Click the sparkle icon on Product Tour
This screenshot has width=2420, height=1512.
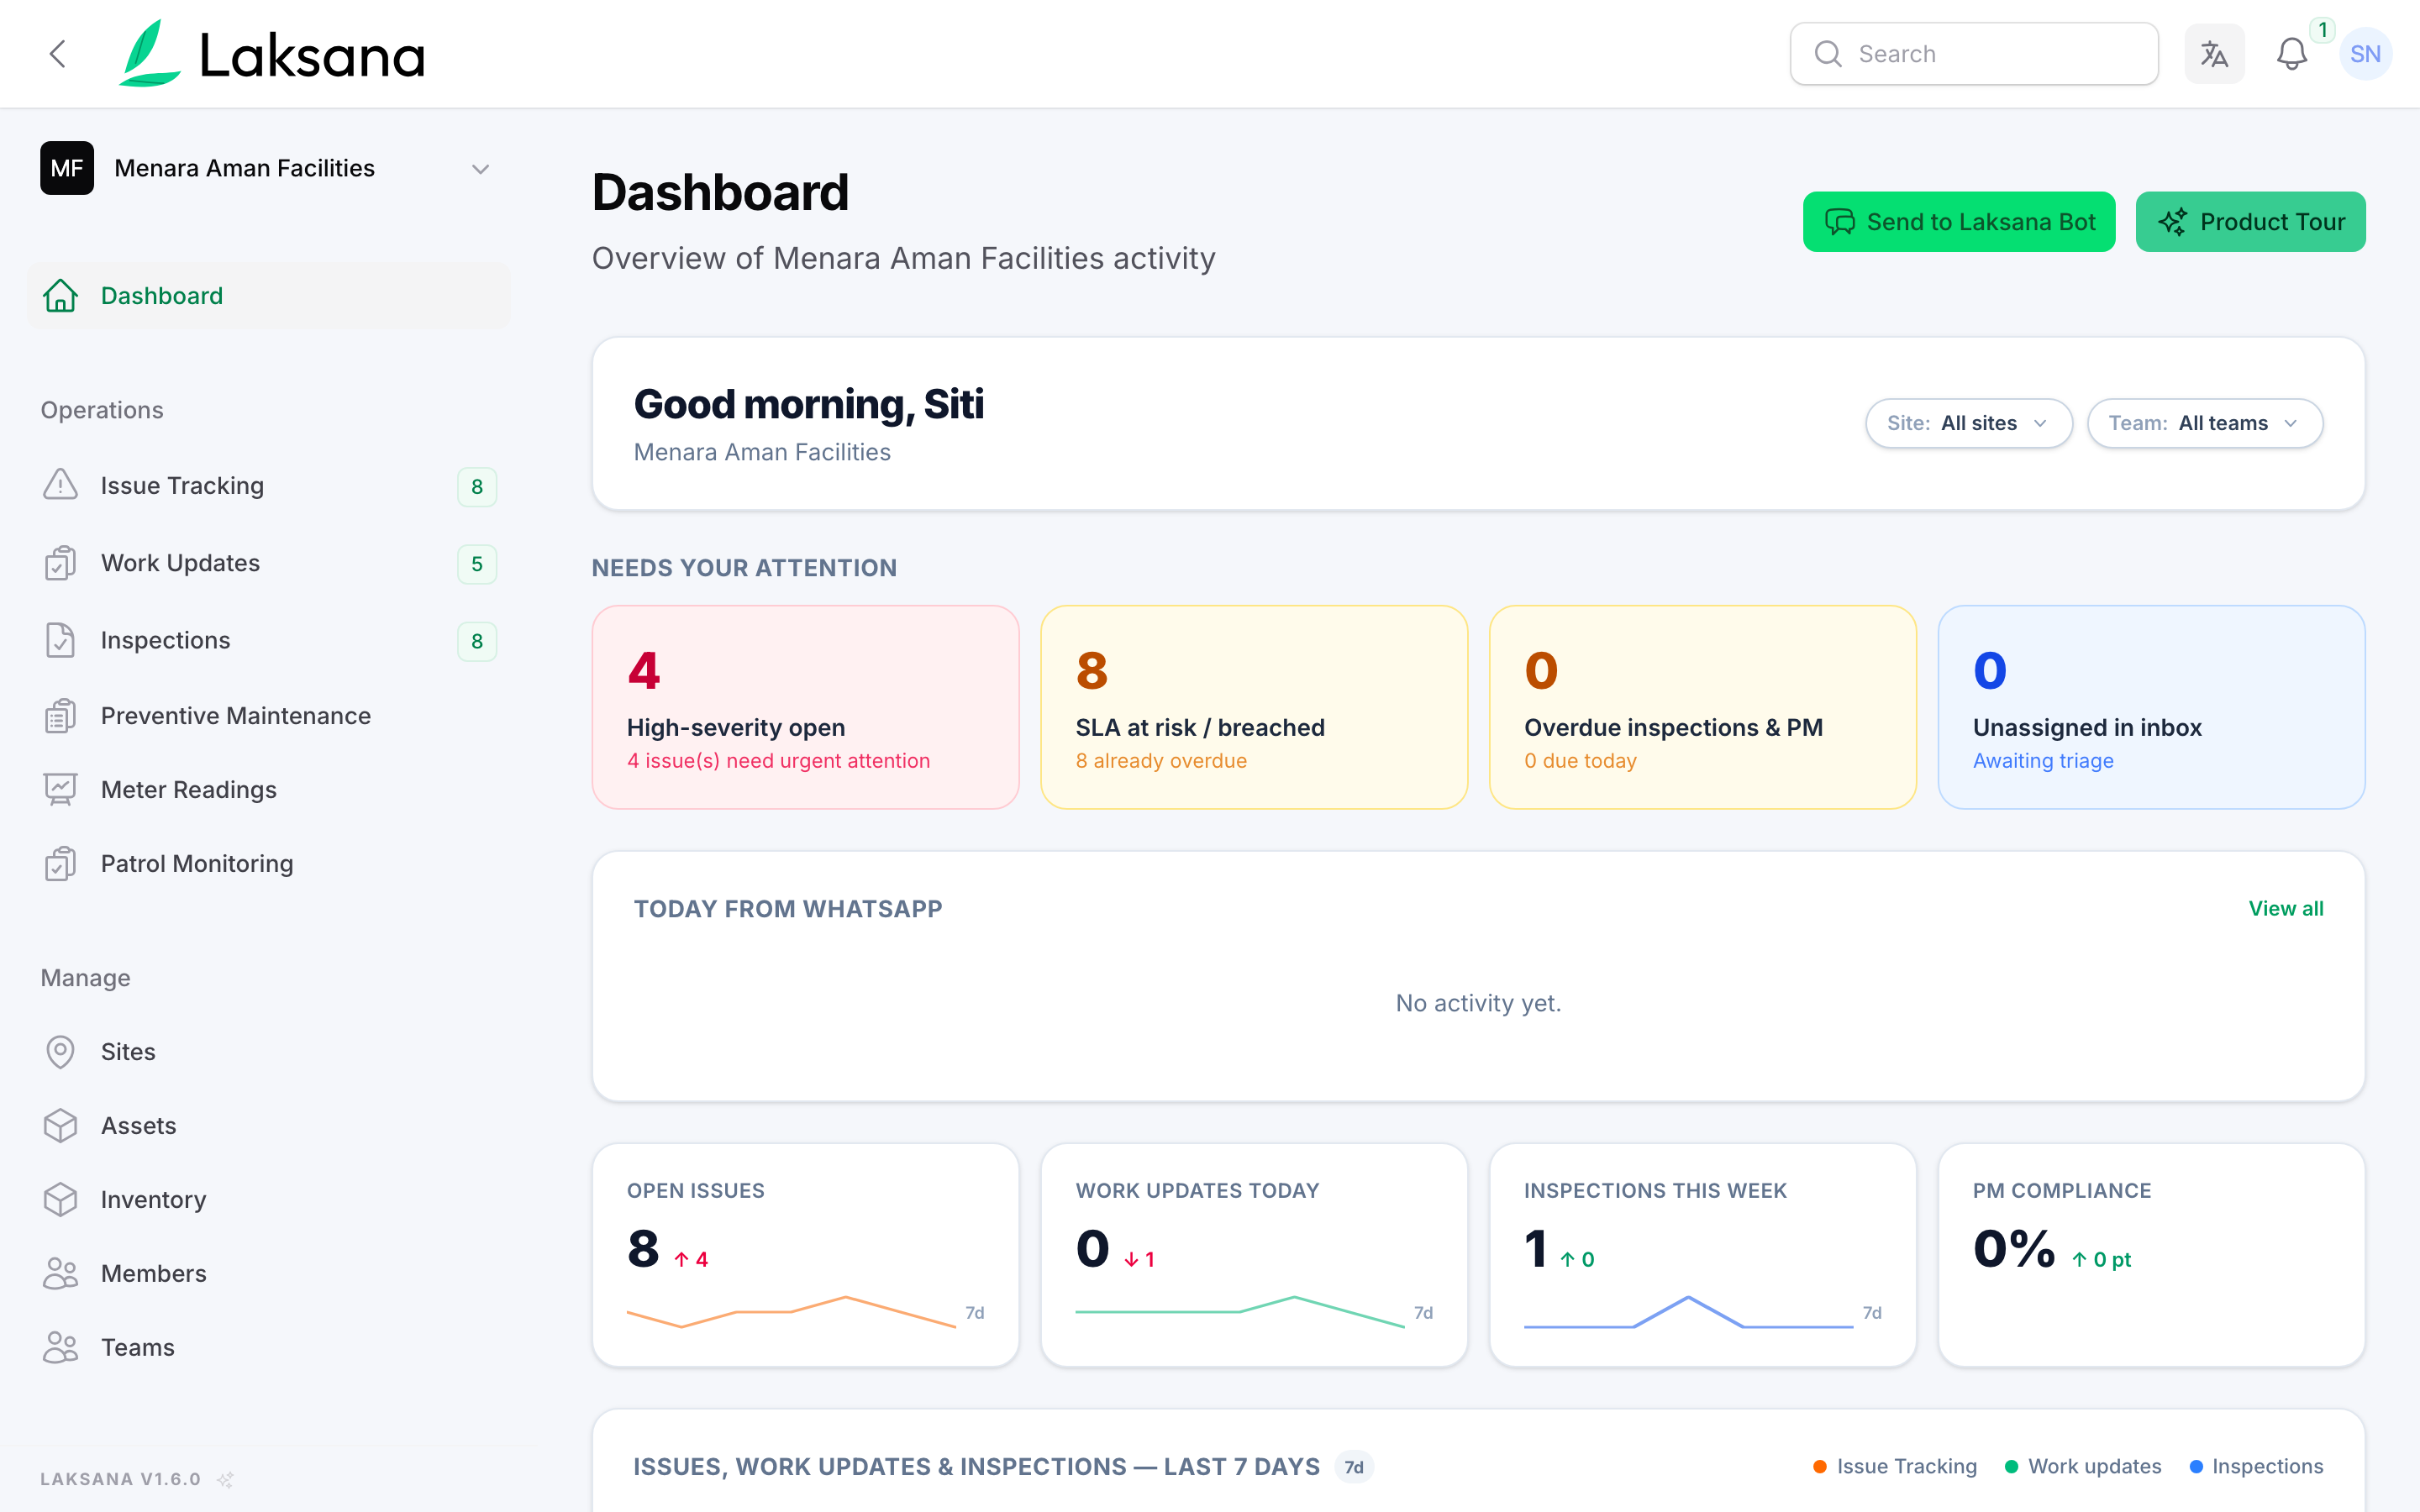point(2172,222)
